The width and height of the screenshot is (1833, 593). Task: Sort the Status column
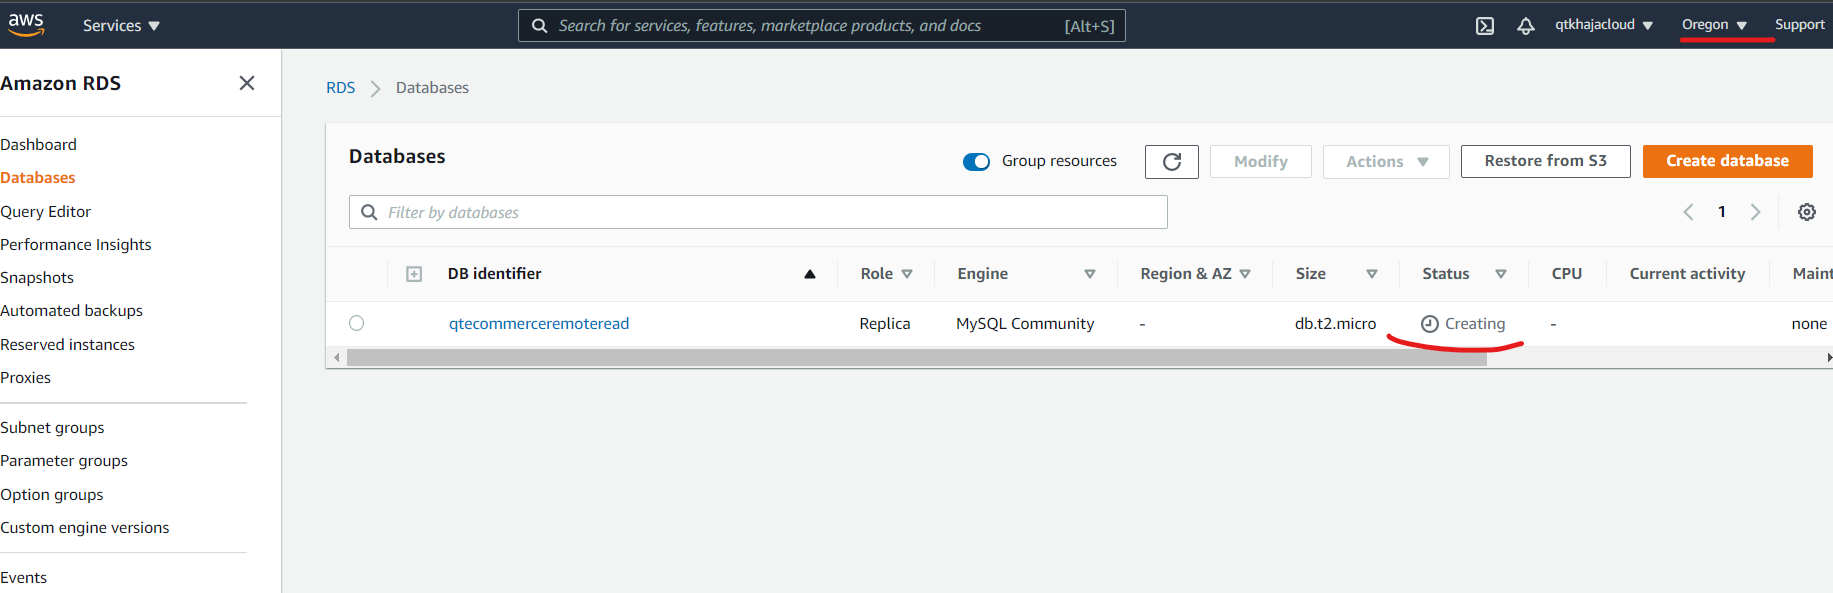[1501, 274]
